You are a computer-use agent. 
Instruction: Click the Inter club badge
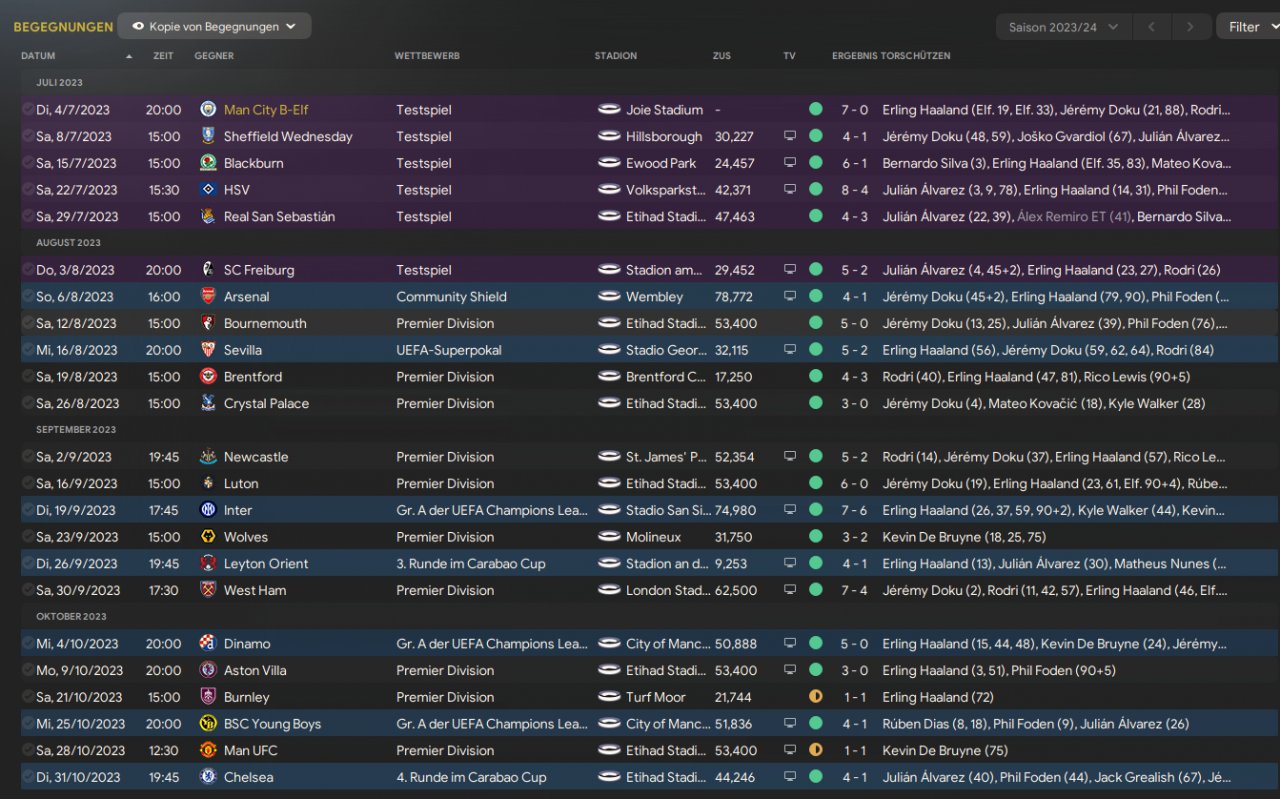208,510
